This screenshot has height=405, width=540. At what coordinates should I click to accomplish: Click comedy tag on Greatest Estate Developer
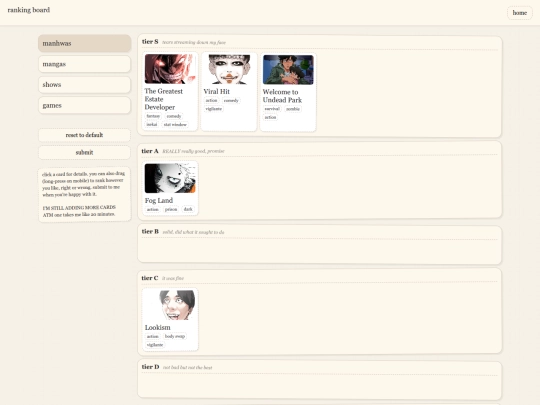click(x=174, y=116)
